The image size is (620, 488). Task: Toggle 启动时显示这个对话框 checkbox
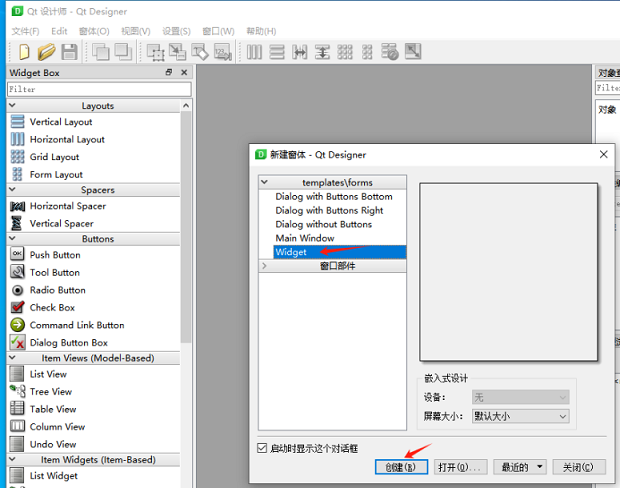click(x=262, y=448)
